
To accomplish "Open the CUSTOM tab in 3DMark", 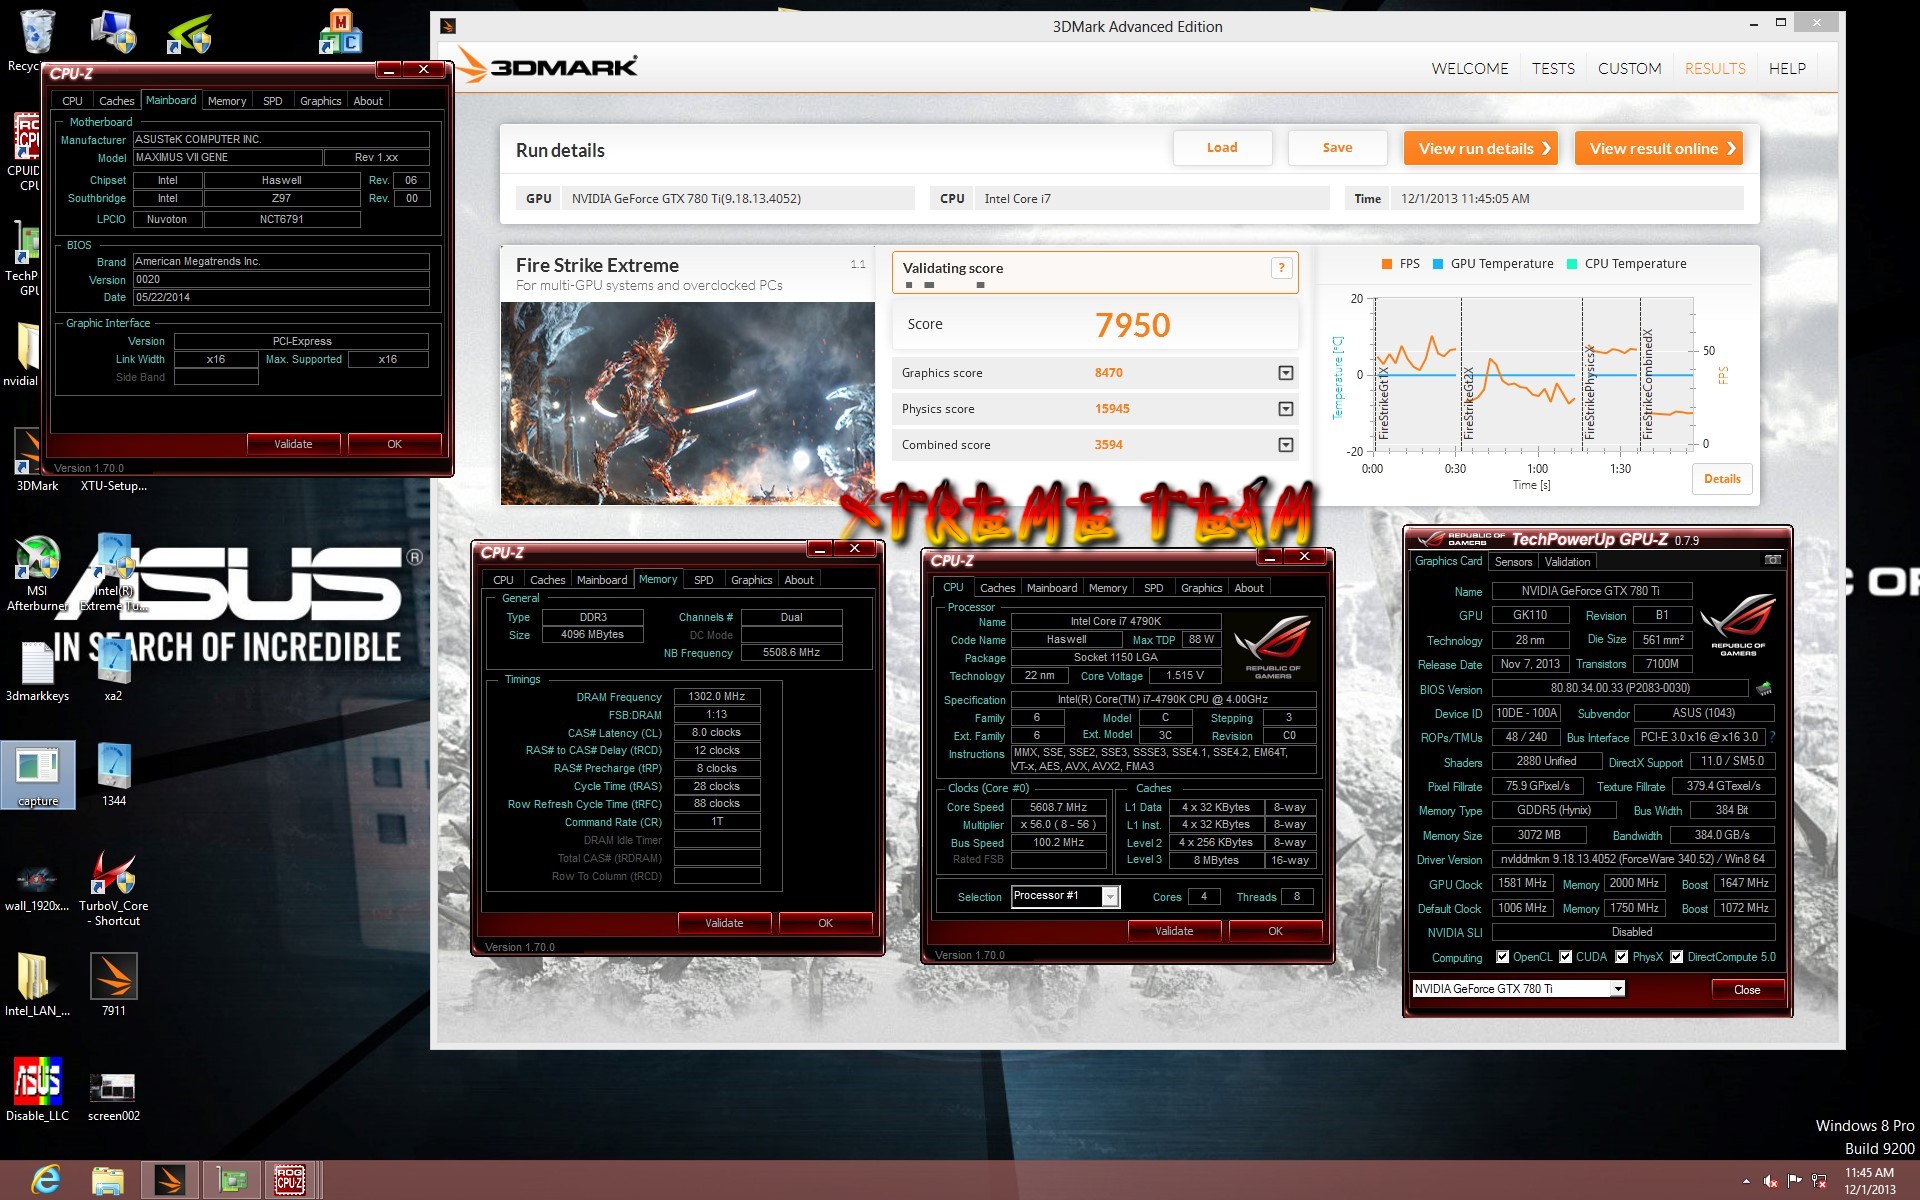I will click(1629, 68).
